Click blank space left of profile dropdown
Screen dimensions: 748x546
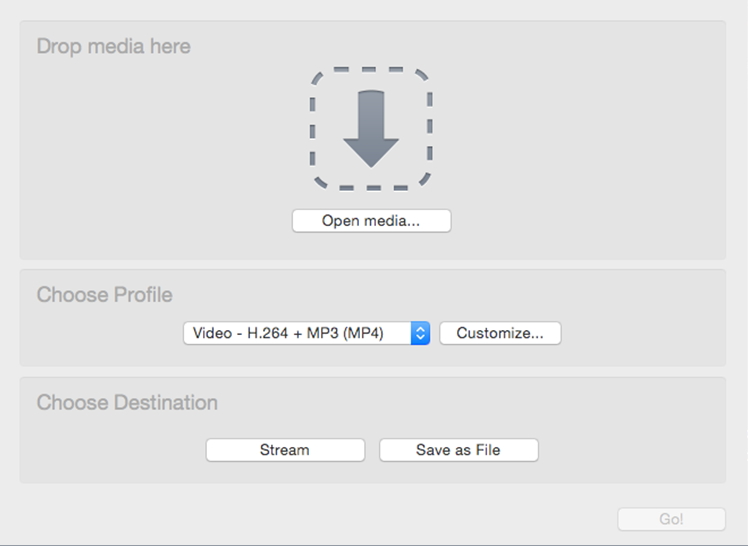pos(100,334)
